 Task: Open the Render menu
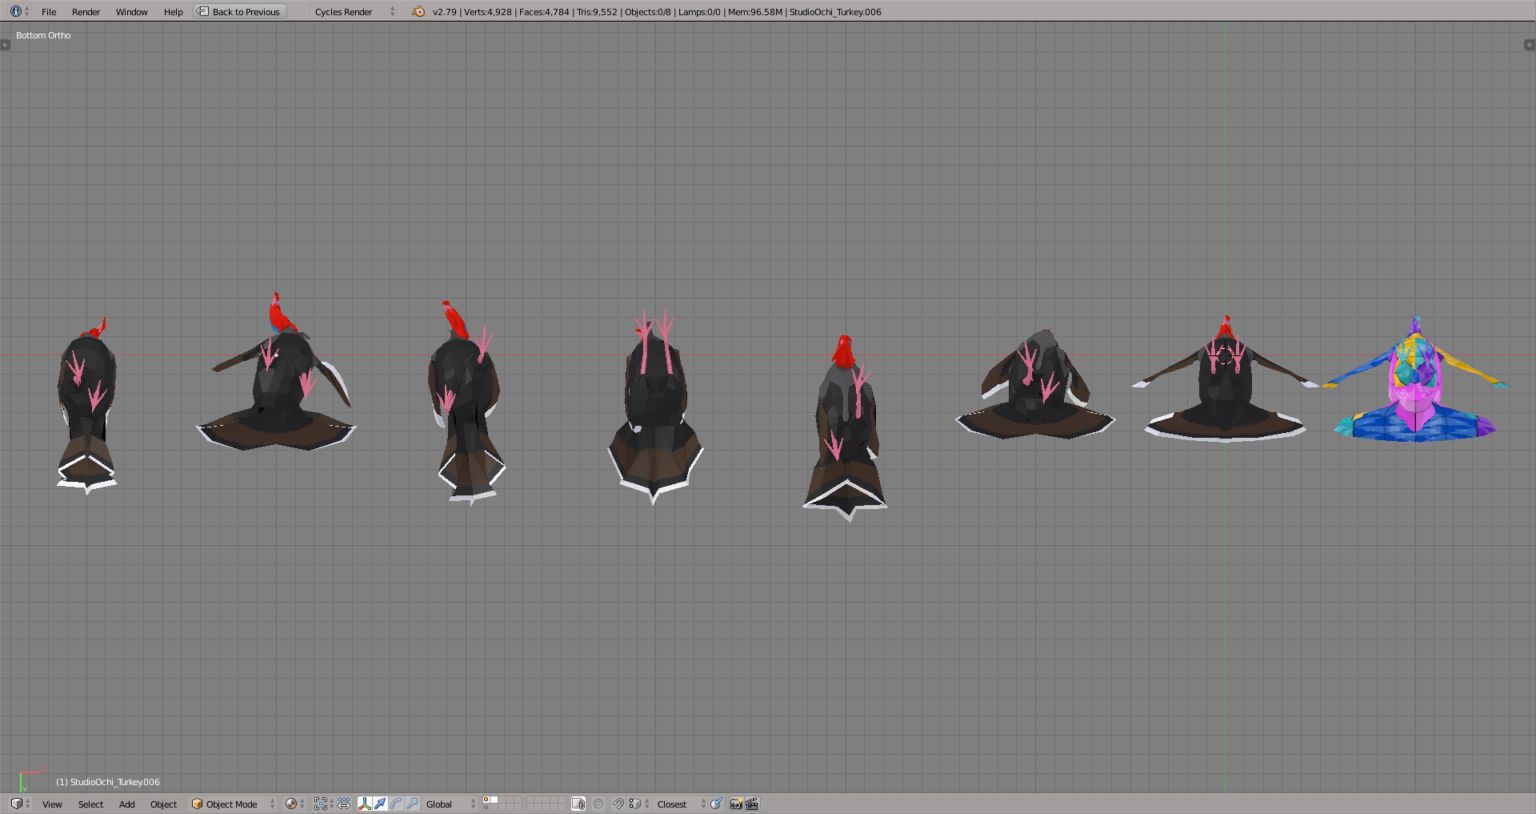coord(86,11)
